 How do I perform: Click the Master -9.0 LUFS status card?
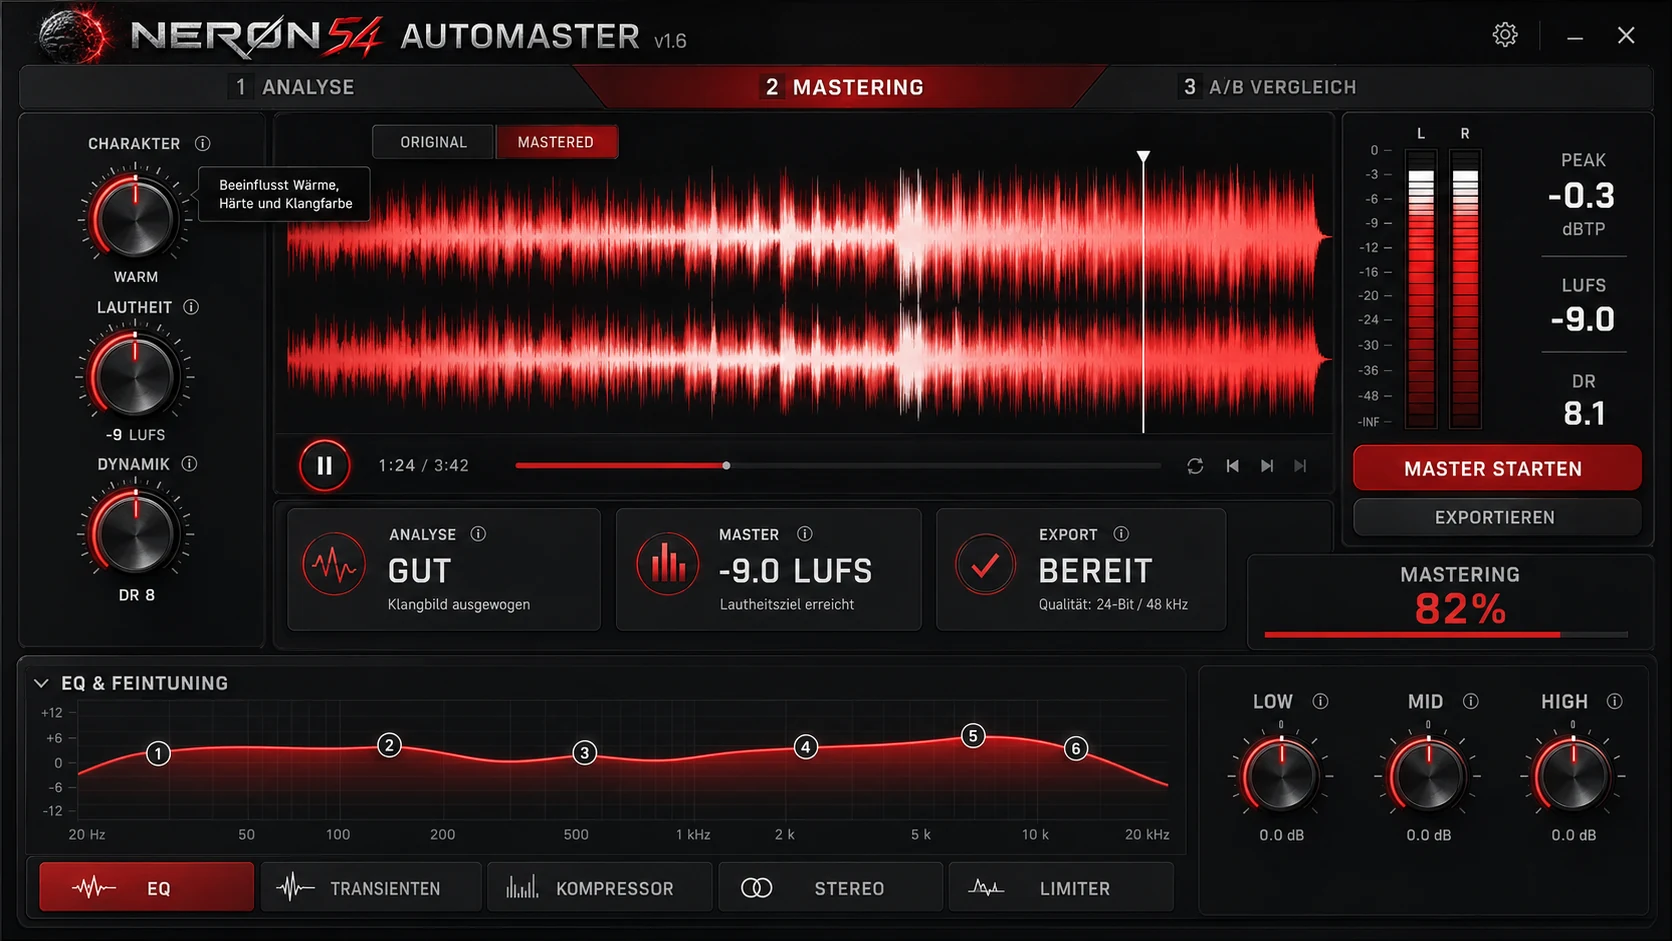768,569
